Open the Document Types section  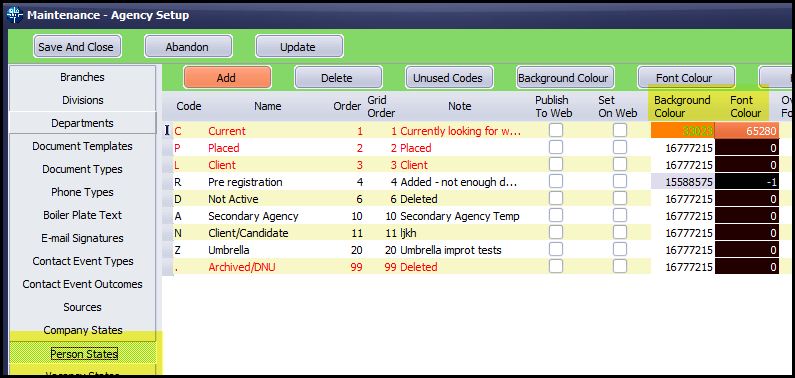82,169
